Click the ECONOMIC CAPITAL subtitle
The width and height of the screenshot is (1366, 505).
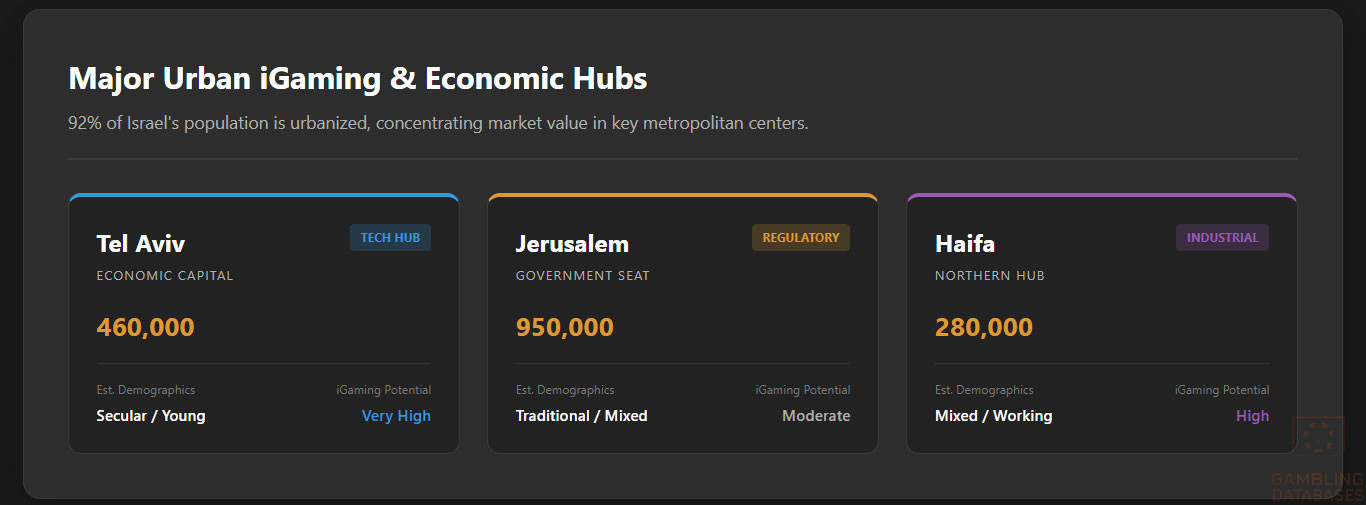[x=165, y=276]
